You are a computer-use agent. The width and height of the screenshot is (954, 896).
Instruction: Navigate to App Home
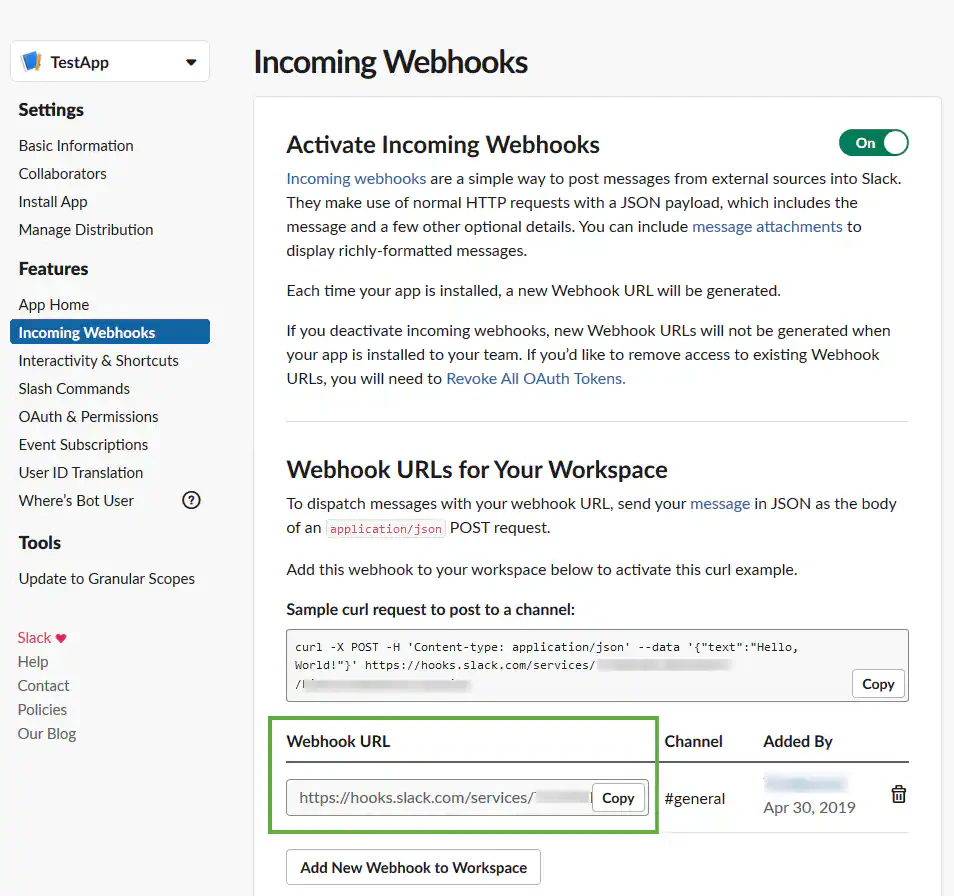pyautogui.click(x=54, y=305)
